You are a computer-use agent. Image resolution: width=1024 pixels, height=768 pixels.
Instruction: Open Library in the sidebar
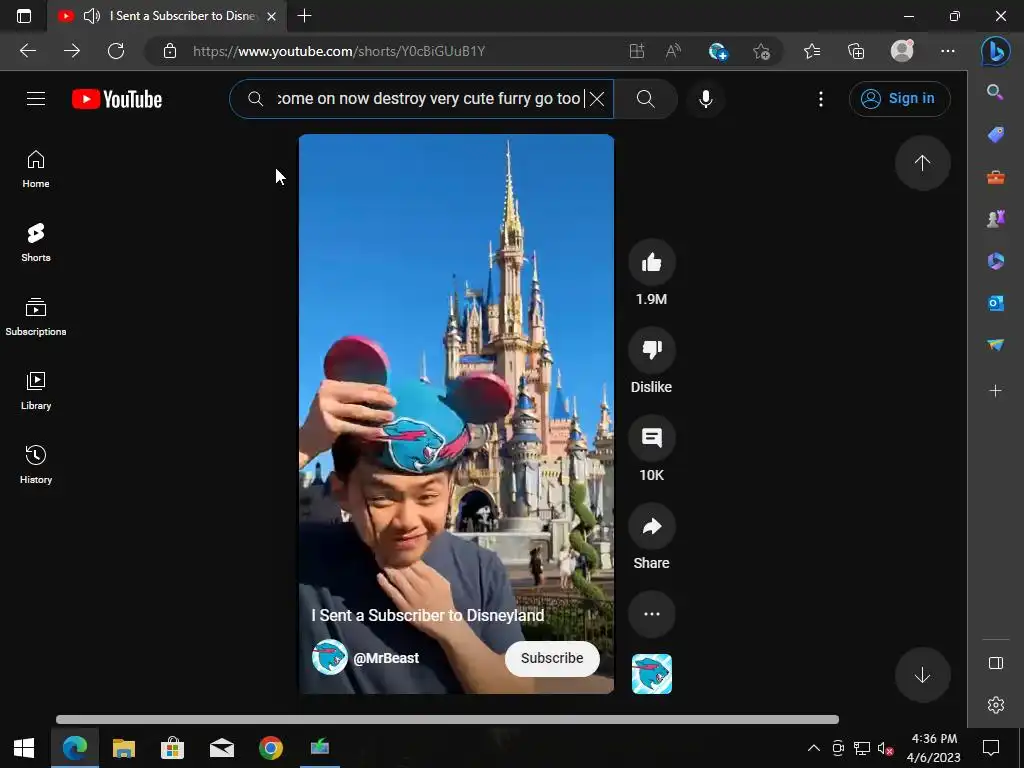point(36,391)
